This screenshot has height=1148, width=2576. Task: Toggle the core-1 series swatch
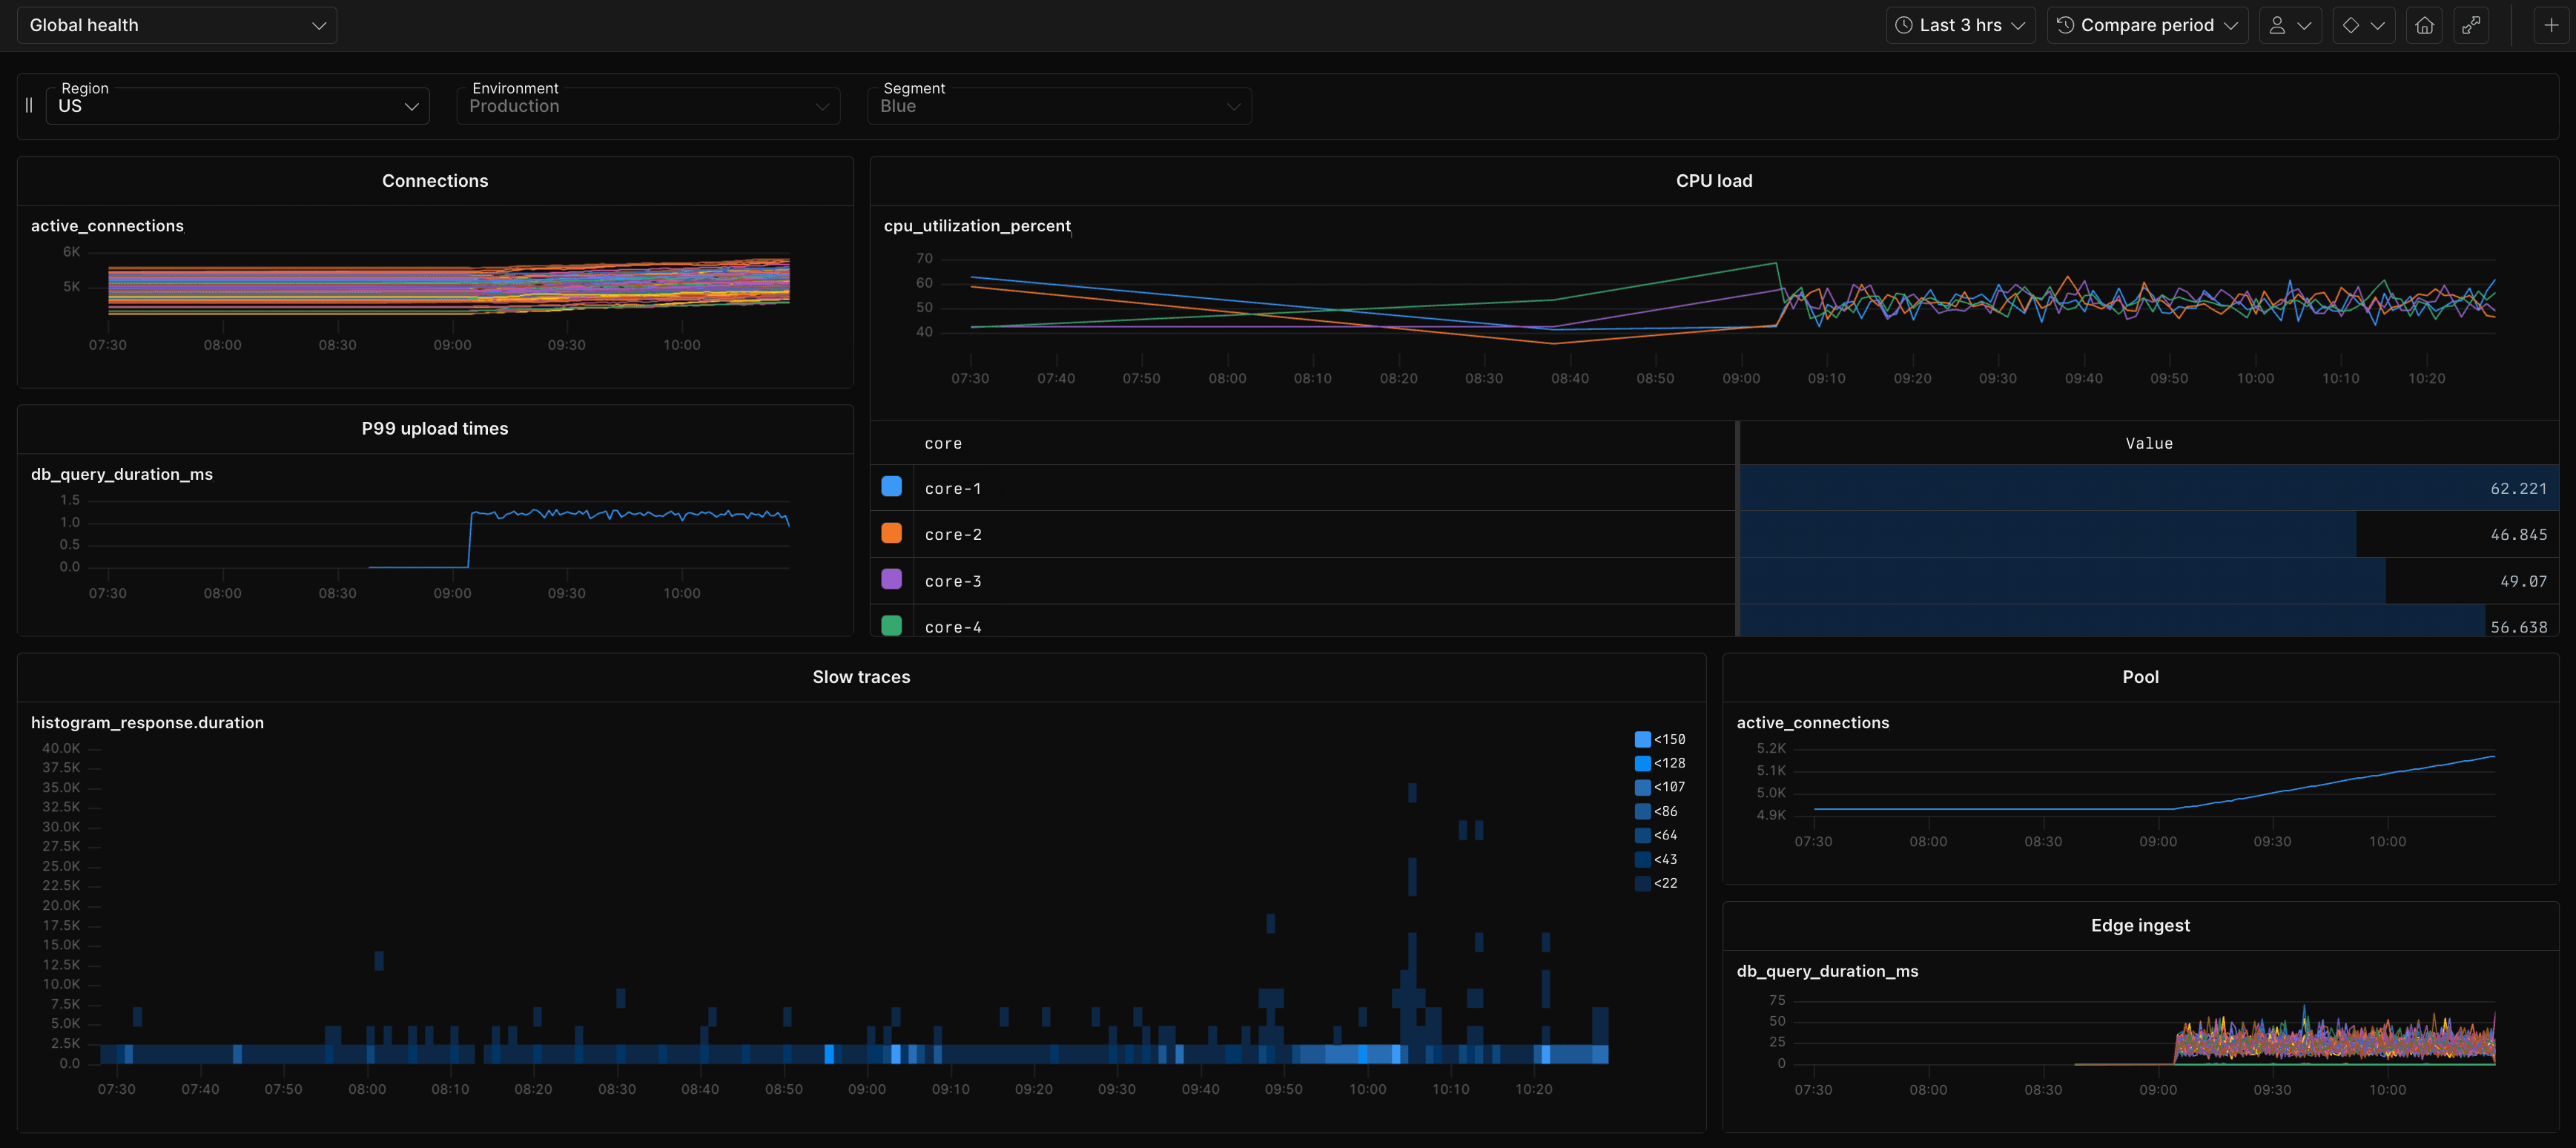tap(891, 487)
